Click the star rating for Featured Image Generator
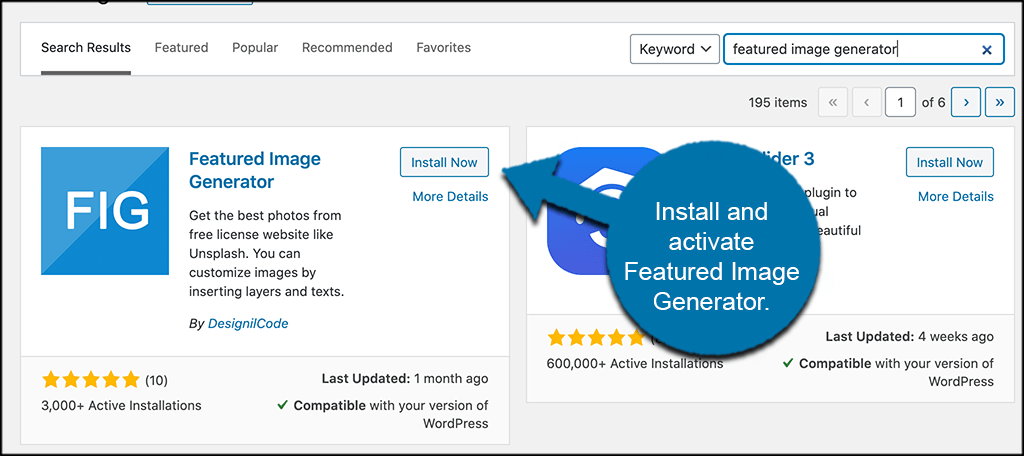The width and height of the screenshot is (1024, 456). pos(90,380)
